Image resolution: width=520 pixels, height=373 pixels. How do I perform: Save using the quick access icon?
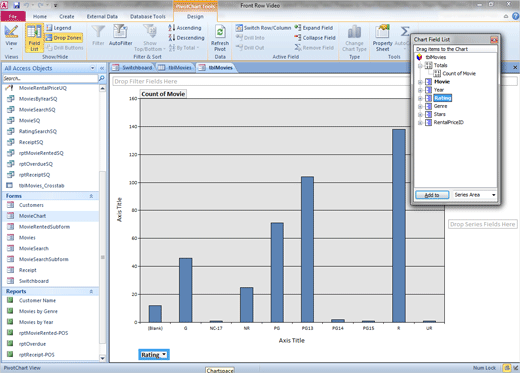point(16,5)
